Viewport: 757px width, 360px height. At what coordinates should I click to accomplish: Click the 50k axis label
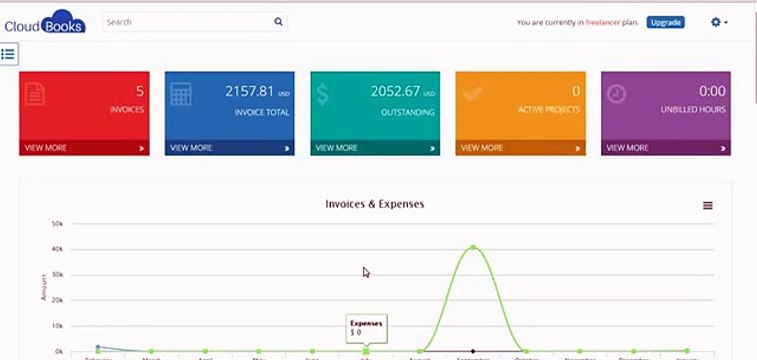click(57, 224)
